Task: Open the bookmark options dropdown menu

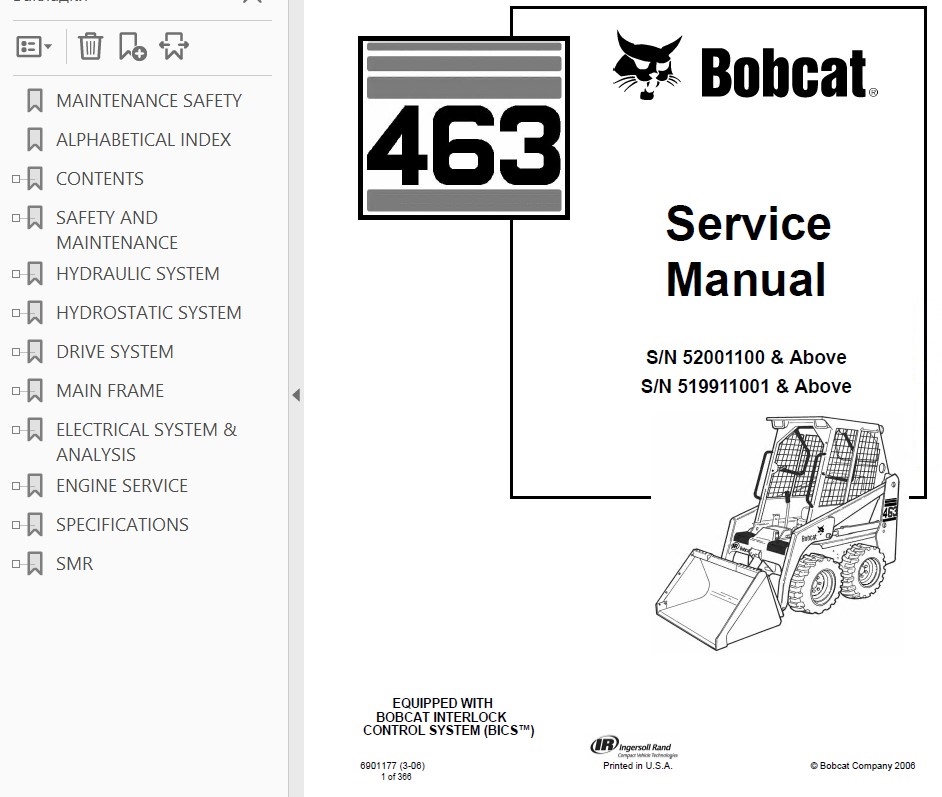Action: [34, 46]
